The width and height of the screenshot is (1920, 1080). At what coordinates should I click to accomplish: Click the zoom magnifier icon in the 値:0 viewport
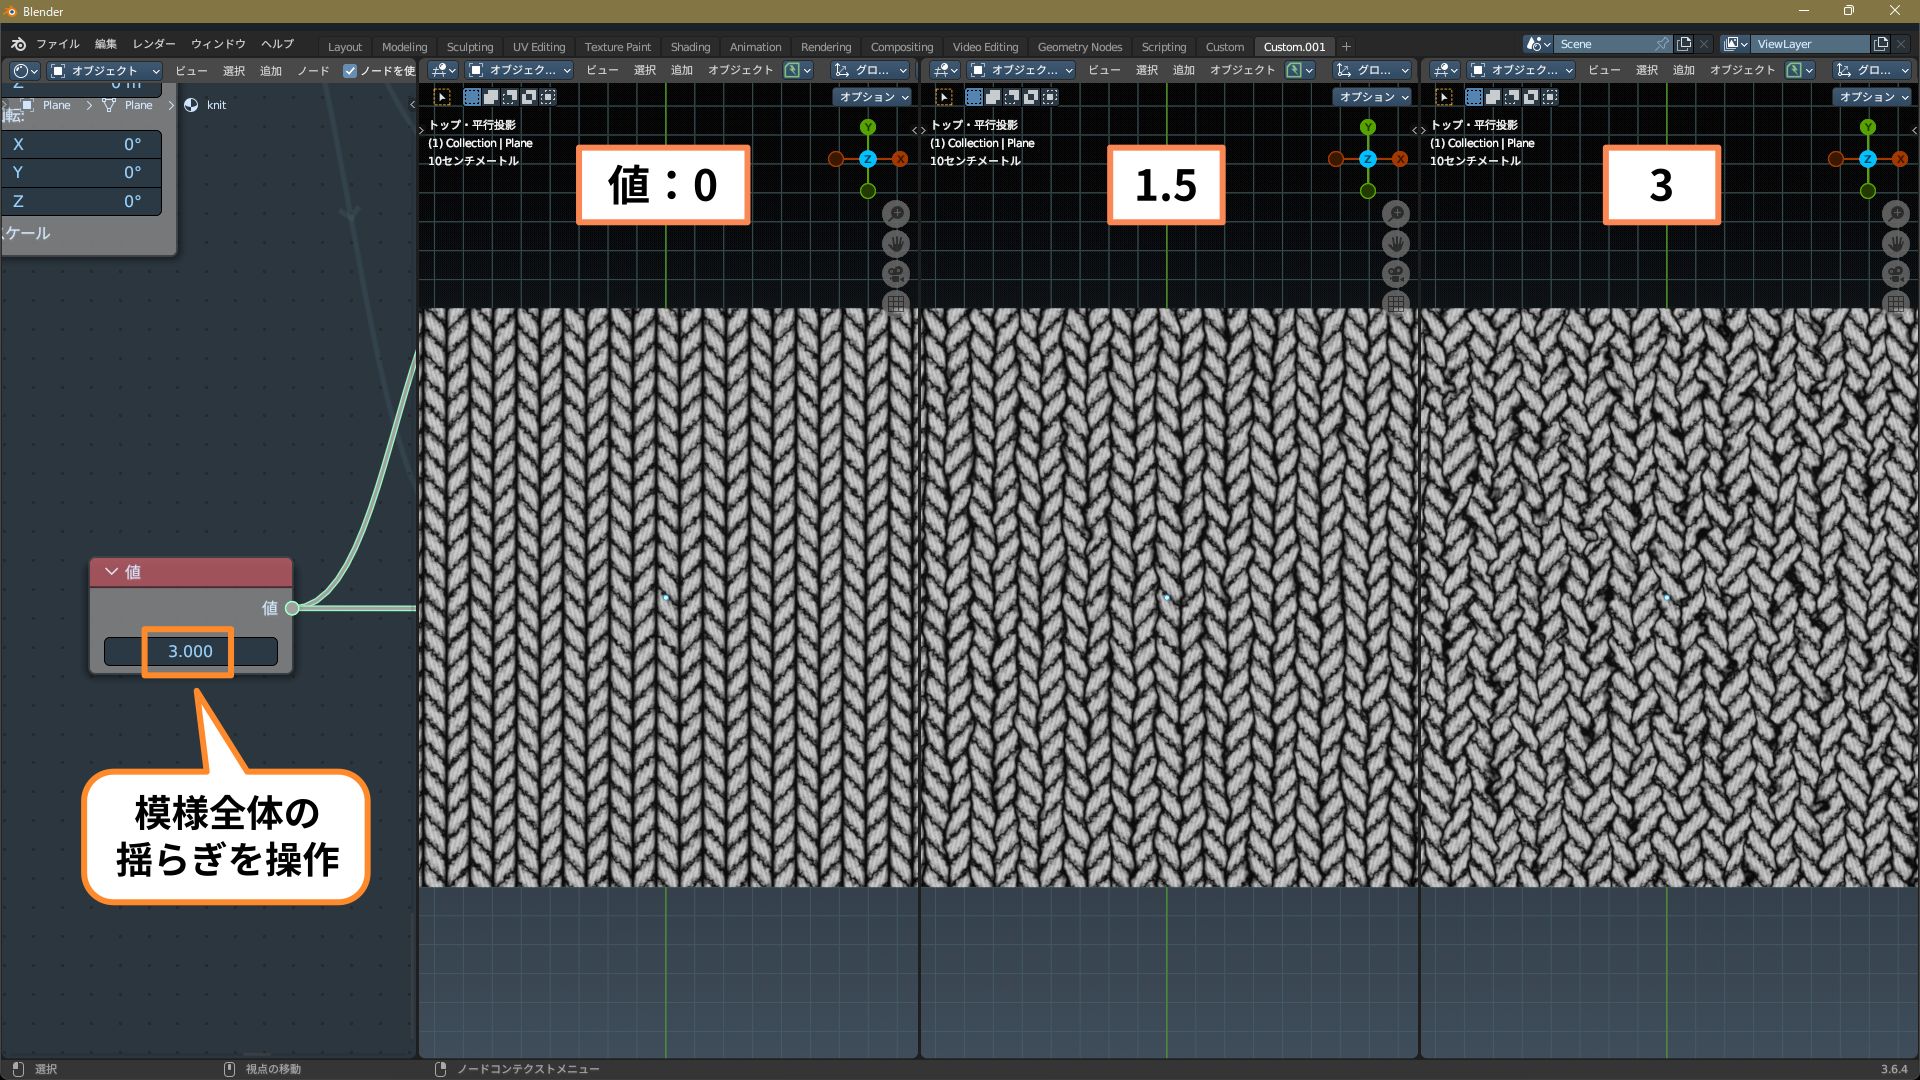(x=896, y=213)
